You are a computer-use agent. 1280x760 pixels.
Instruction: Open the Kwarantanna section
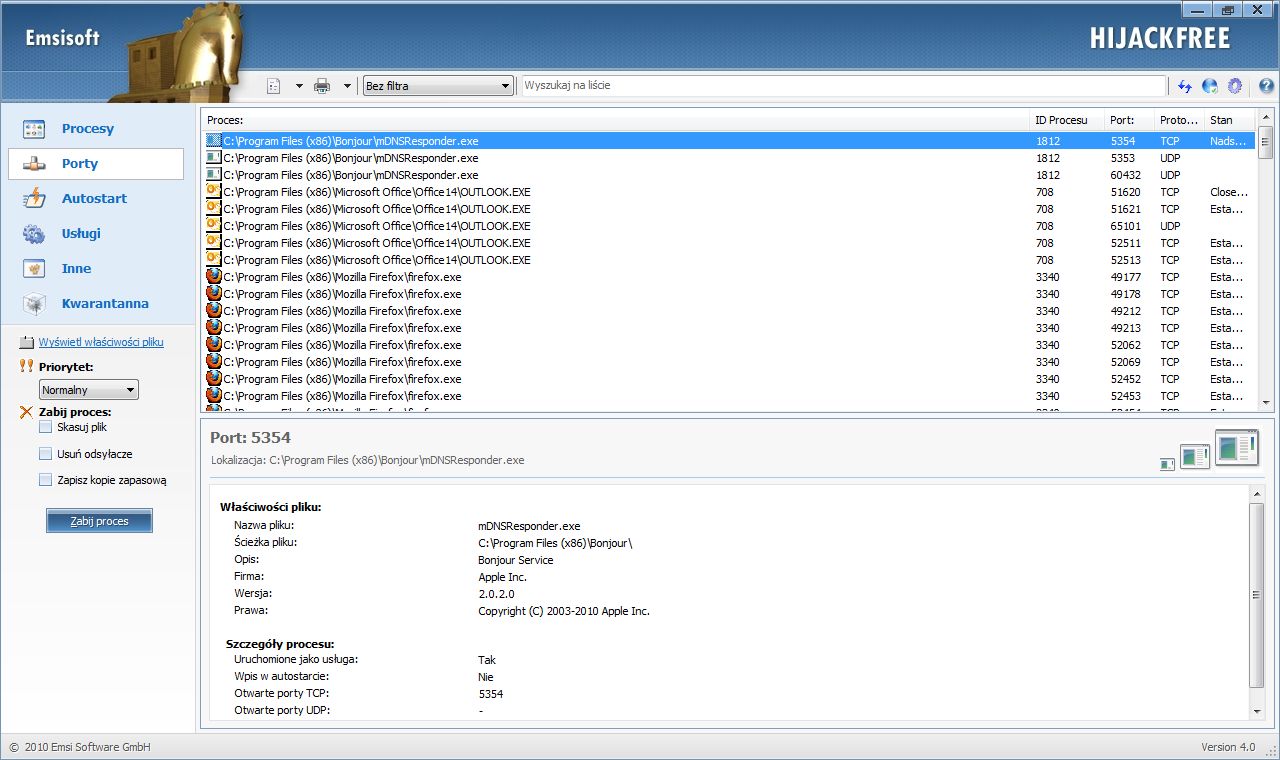pos(96,303)
